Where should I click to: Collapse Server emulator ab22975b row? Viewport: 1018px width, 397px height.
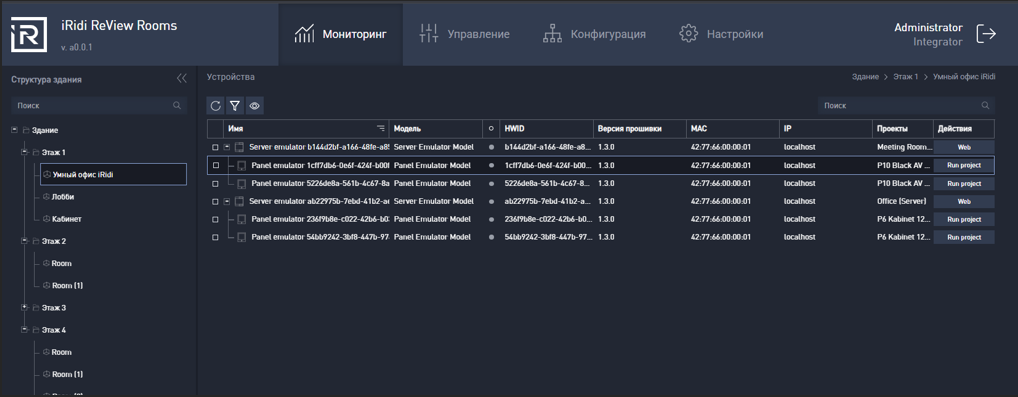pos(227,201)
